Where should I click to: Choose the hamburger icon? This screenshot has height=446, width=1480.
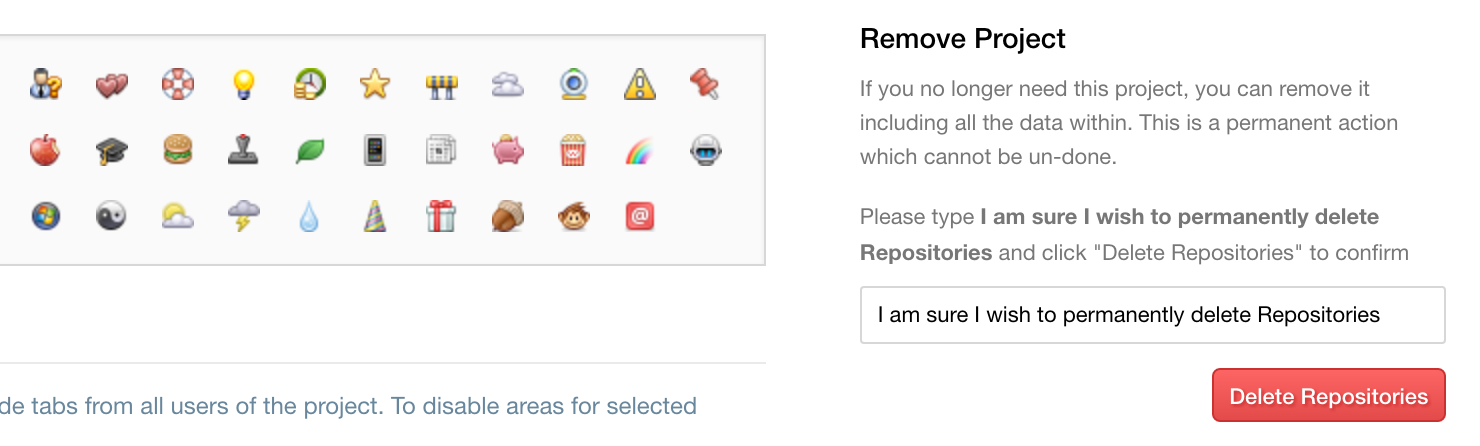click(x=177, y=150)
